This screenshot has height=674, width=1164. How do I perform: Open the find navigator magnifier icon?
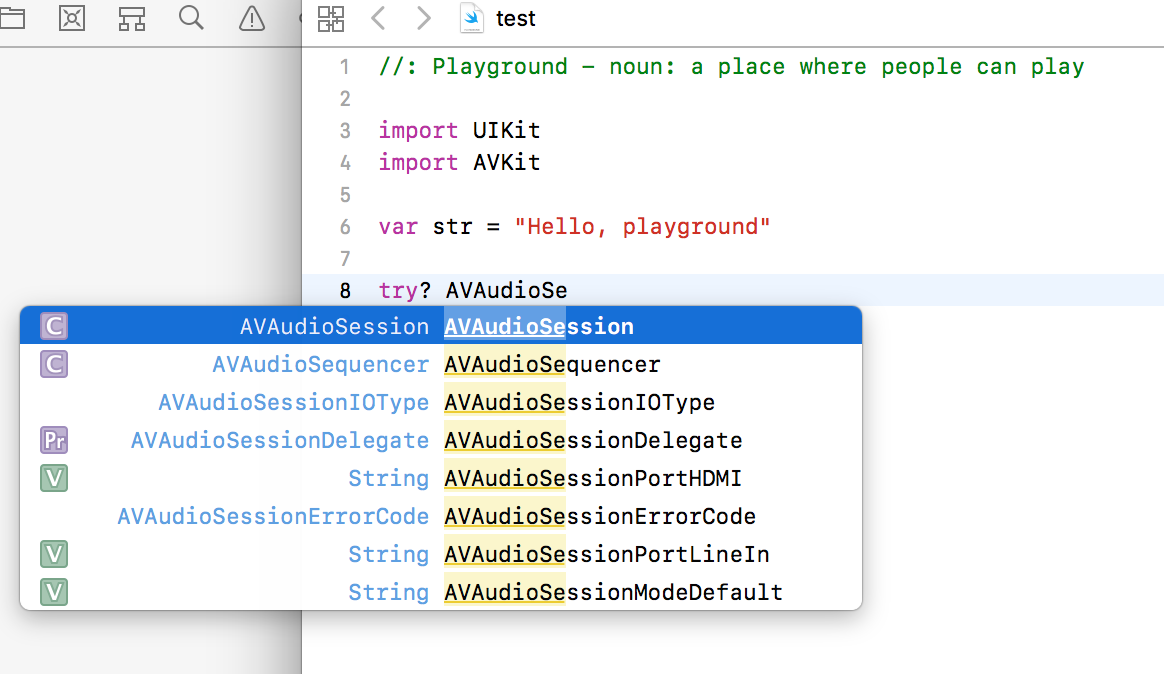pyautogui.click(x=192, y=18)
